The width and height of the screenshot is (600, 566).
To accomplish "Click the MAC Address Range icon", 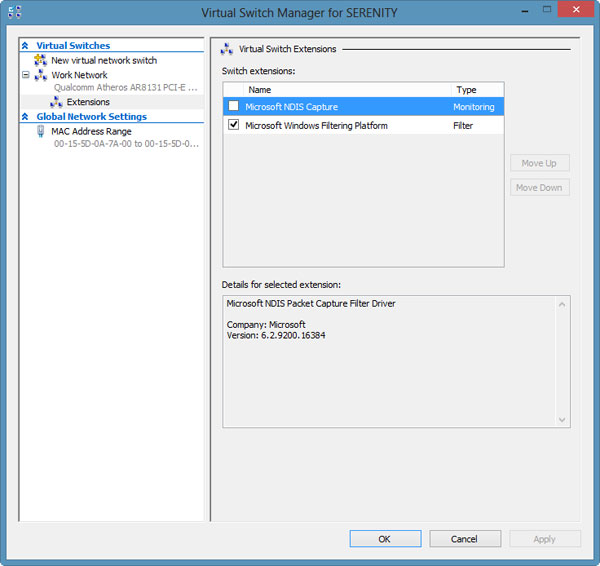I will click(x=40, y=131).
